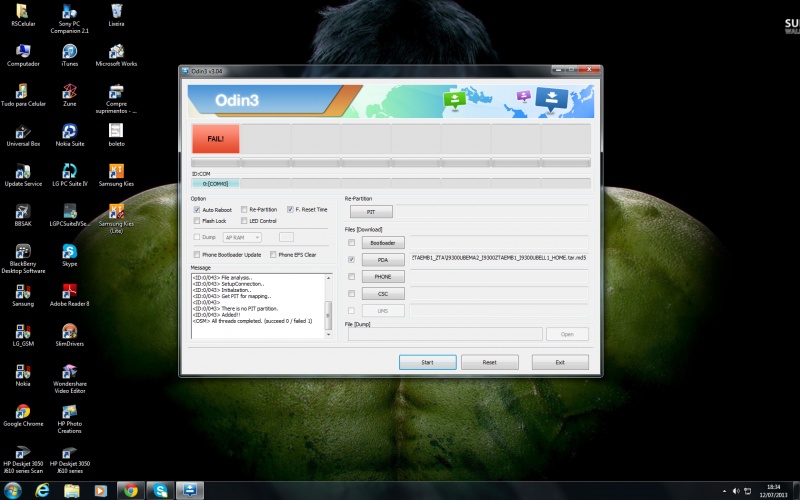
Task: Show hidden system tray icons arrow
Action: click(724, 491)
